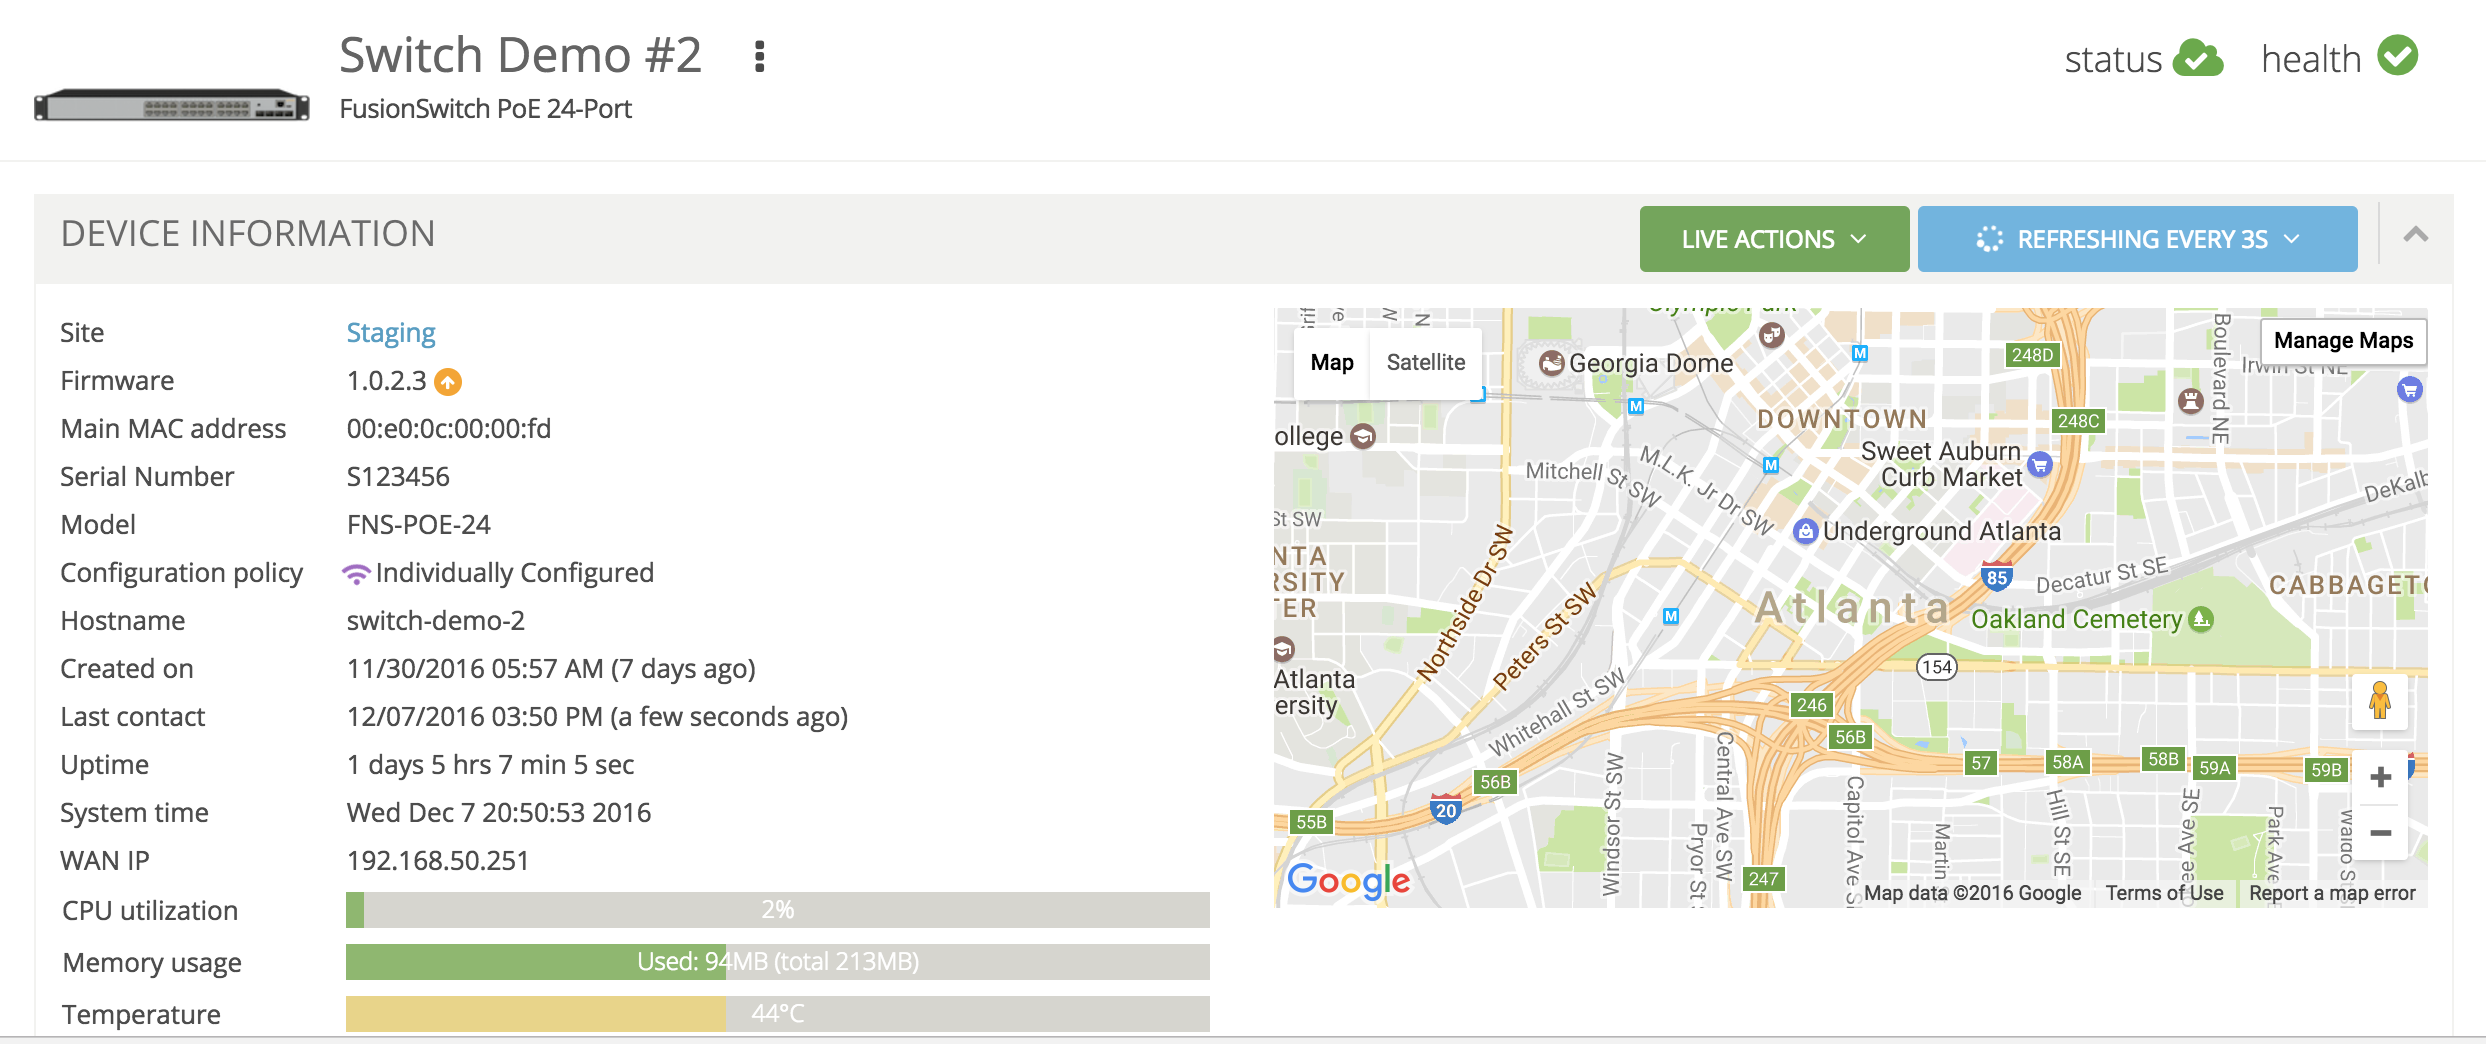Click the Switch Demo #2 title
2486x1044 pixels.
(520, 55)
